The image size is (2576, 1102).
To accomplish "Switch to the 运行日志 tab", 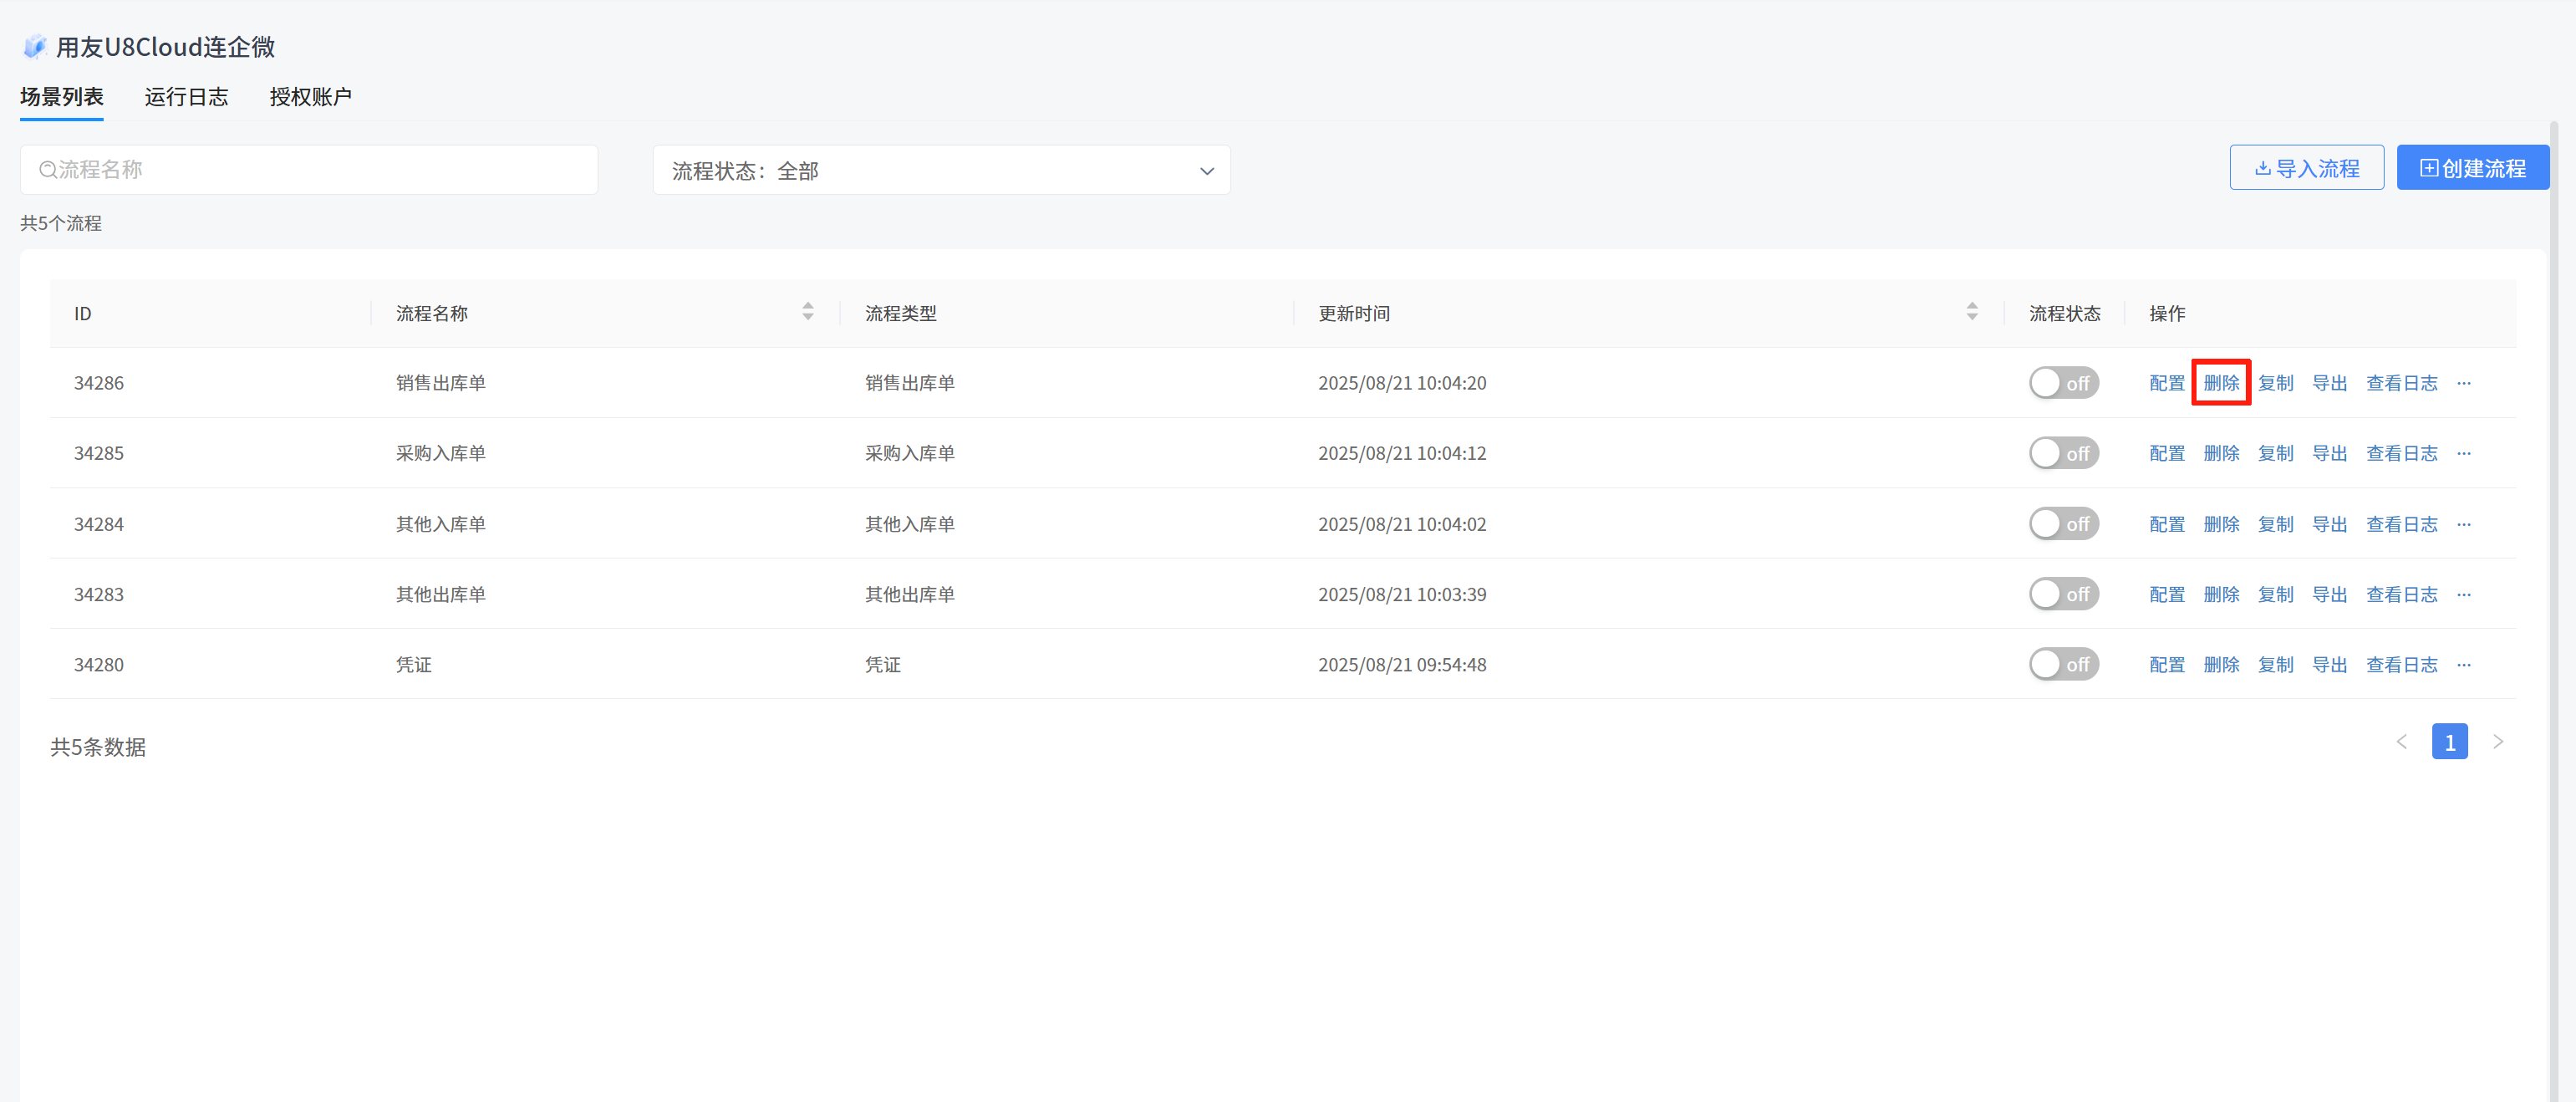I will coord(186,97).
